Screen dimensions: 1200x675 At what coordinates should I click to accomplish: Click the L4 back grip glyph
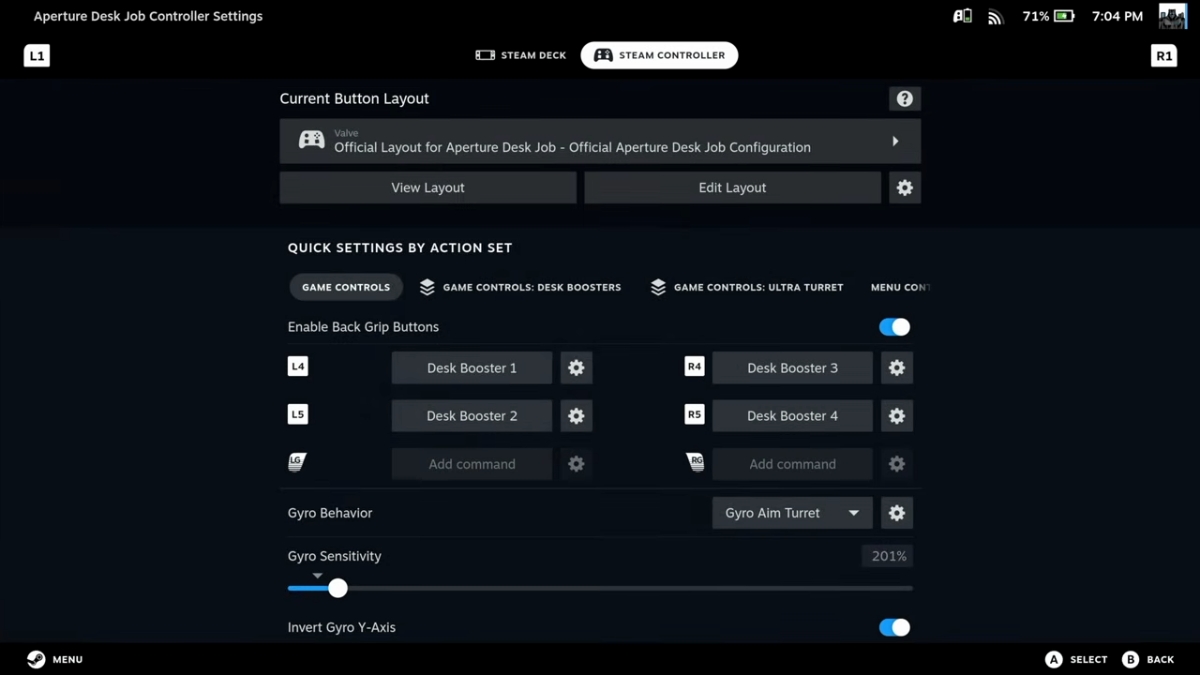(298, 367)
